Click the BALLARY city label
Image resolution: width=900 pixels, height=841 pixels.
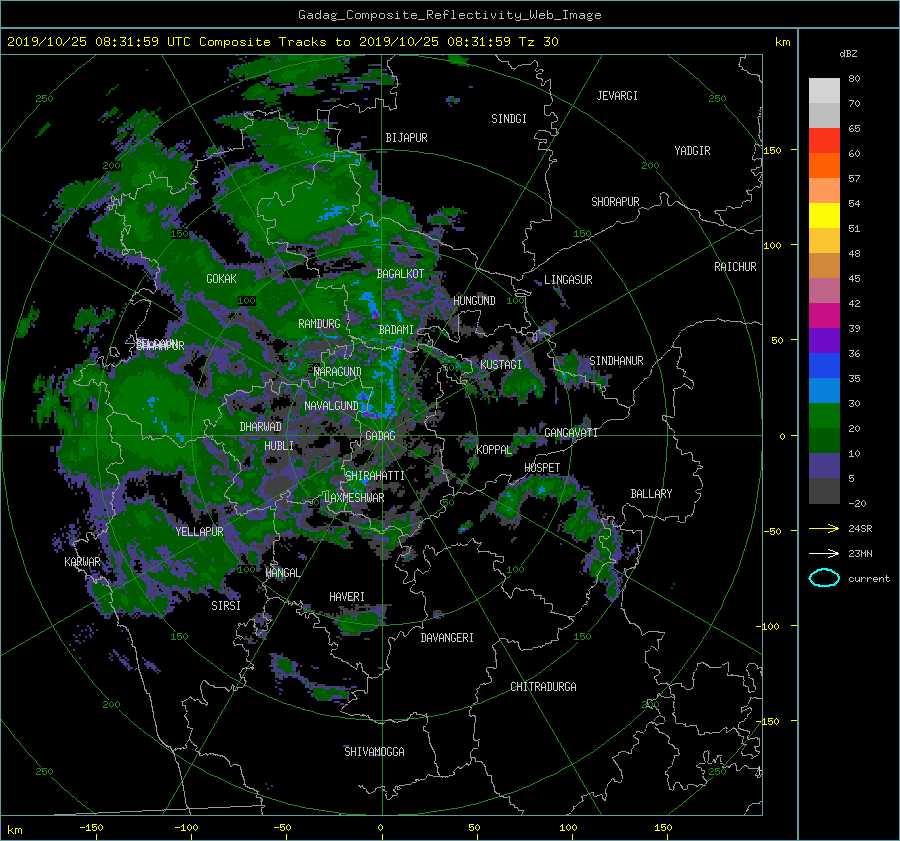tap(651, 494)
